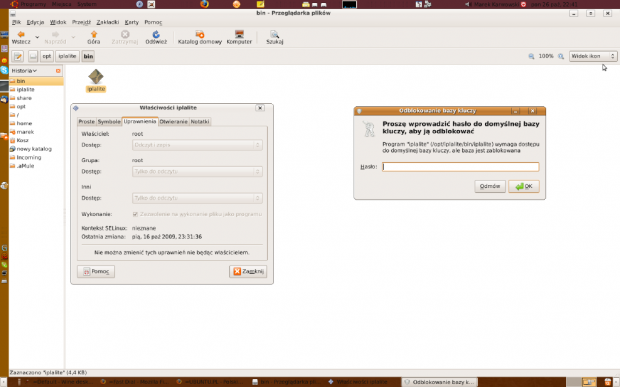This screenshot has width=620, height=387.
Task: Switch to Odblokowanie bazy taskbar entry
Action: [439, 382]
